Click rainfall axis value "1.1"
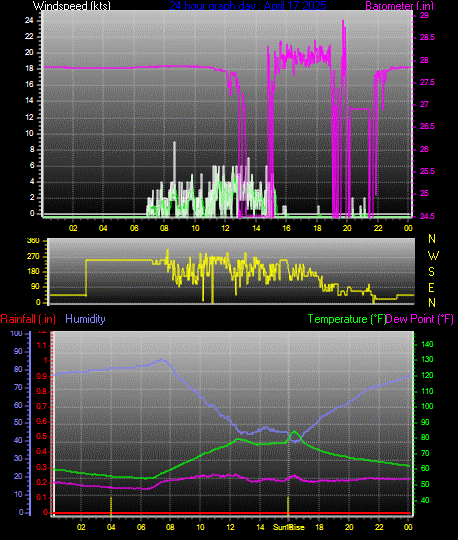Viewport: 458px width, 540px height. coord(41,345)
